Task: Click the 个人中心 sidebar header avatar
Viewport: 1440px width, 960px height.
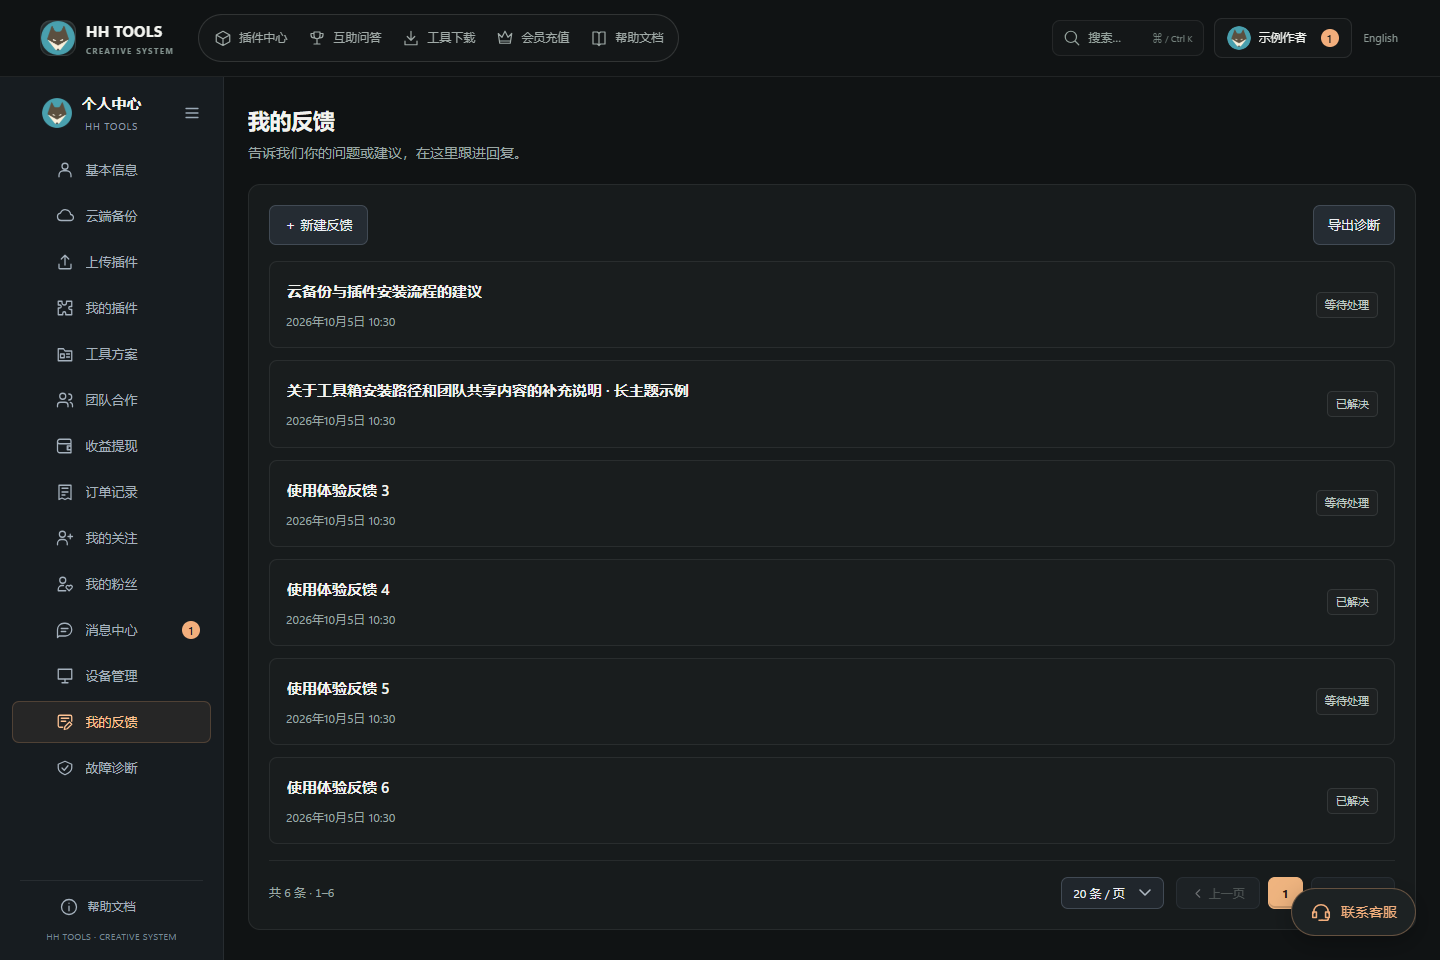Action: point(57,113)
